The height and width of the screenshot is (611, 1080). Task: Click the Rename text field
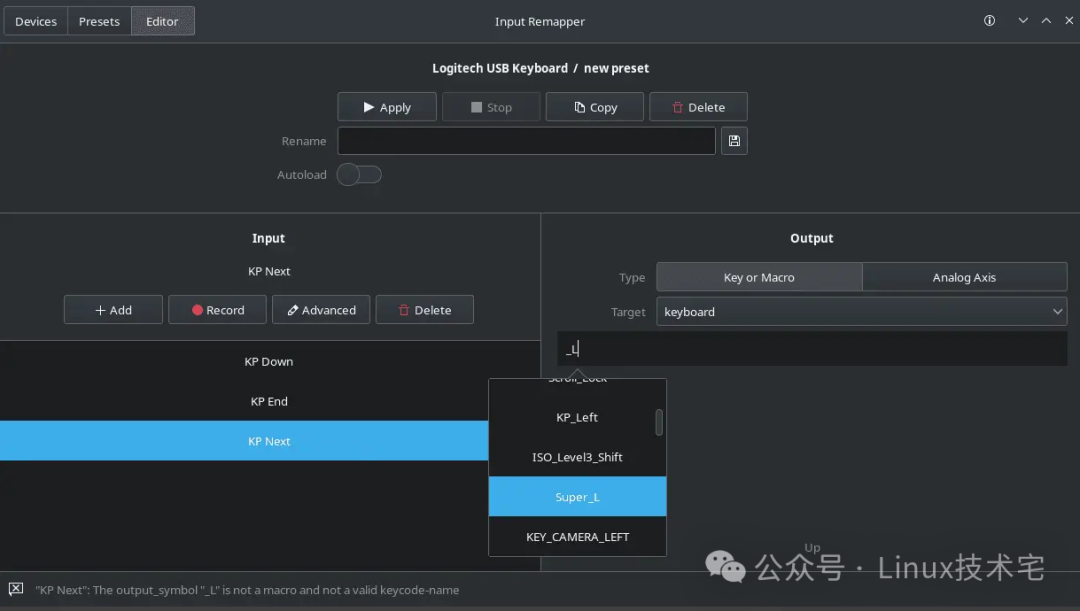pyautogui.click(x=526, y=141)
